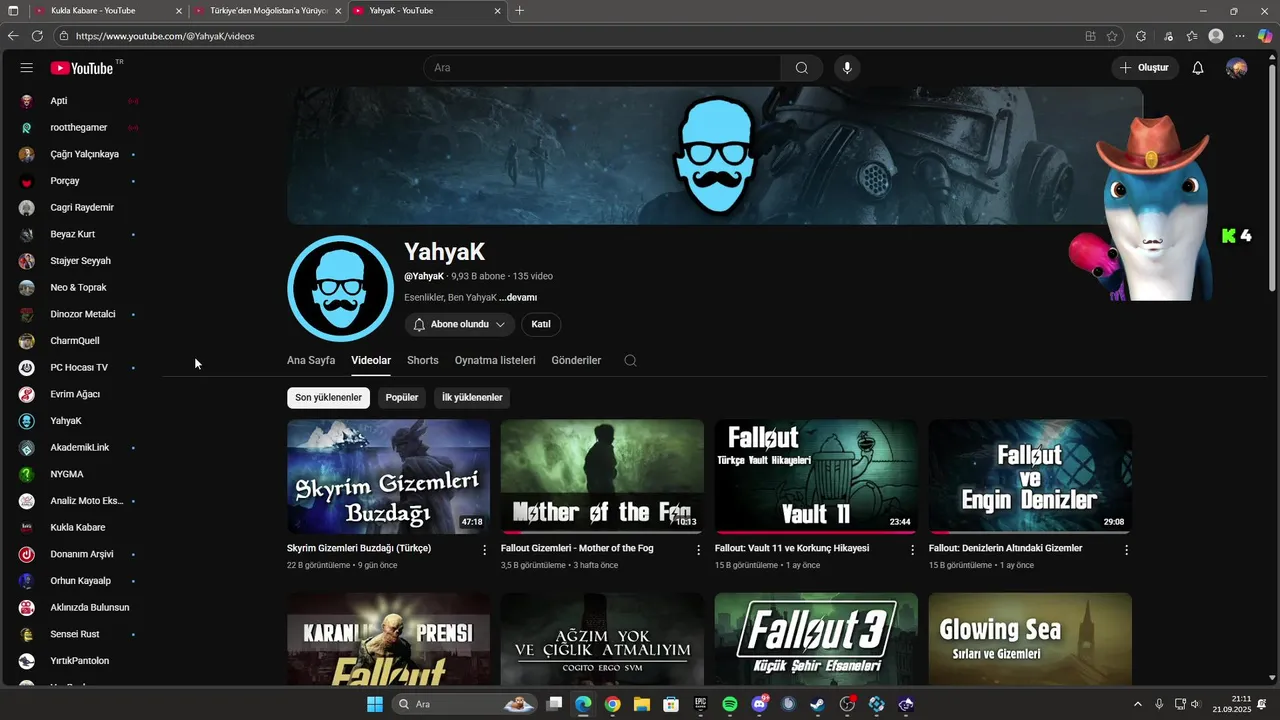The image size is (1280, 720).
Task: Click the Katıl join button
Action: [x=541, y=324]
